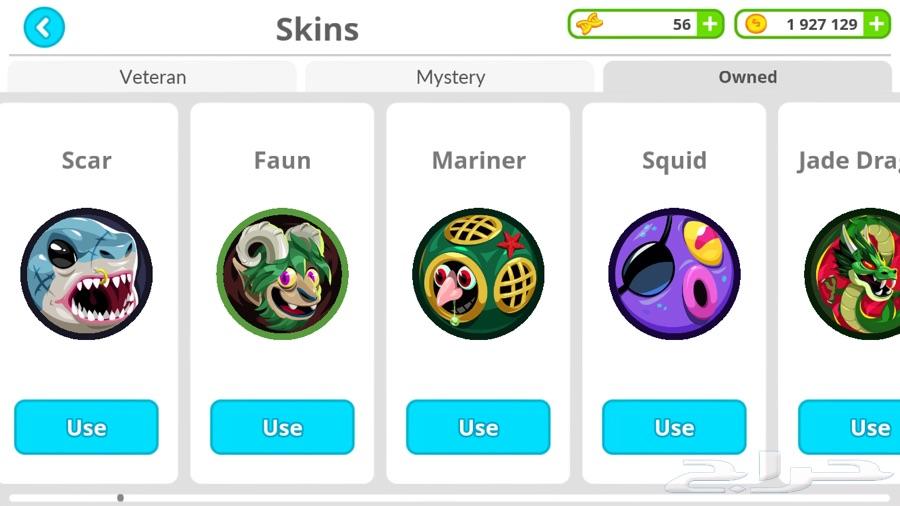900x506 pixels.
Task: Use the Faun skin
Action: [282, 427]
